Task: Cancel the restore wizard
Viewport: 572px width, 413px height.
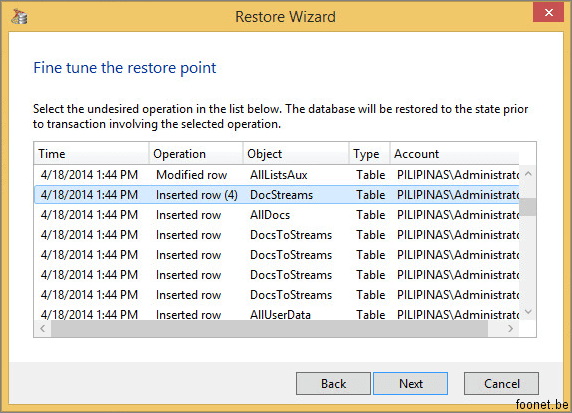Action: (x=501, y=383)
